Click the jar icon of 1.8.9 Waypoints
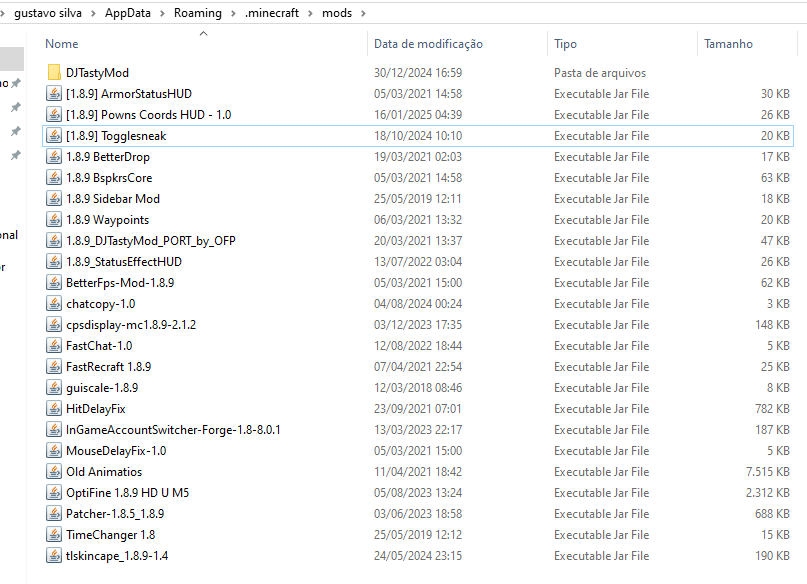The width and height of the screenshot is (807, 584). [54, 220]
